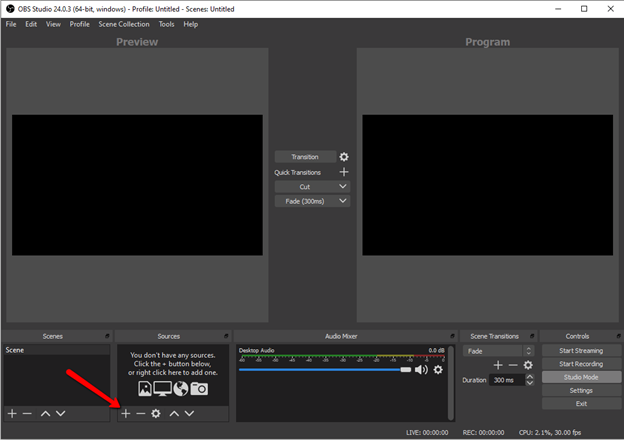Undock the Scene Transitions panel float icon
This screenshot has height=440, width=624.
coord(532,336)
